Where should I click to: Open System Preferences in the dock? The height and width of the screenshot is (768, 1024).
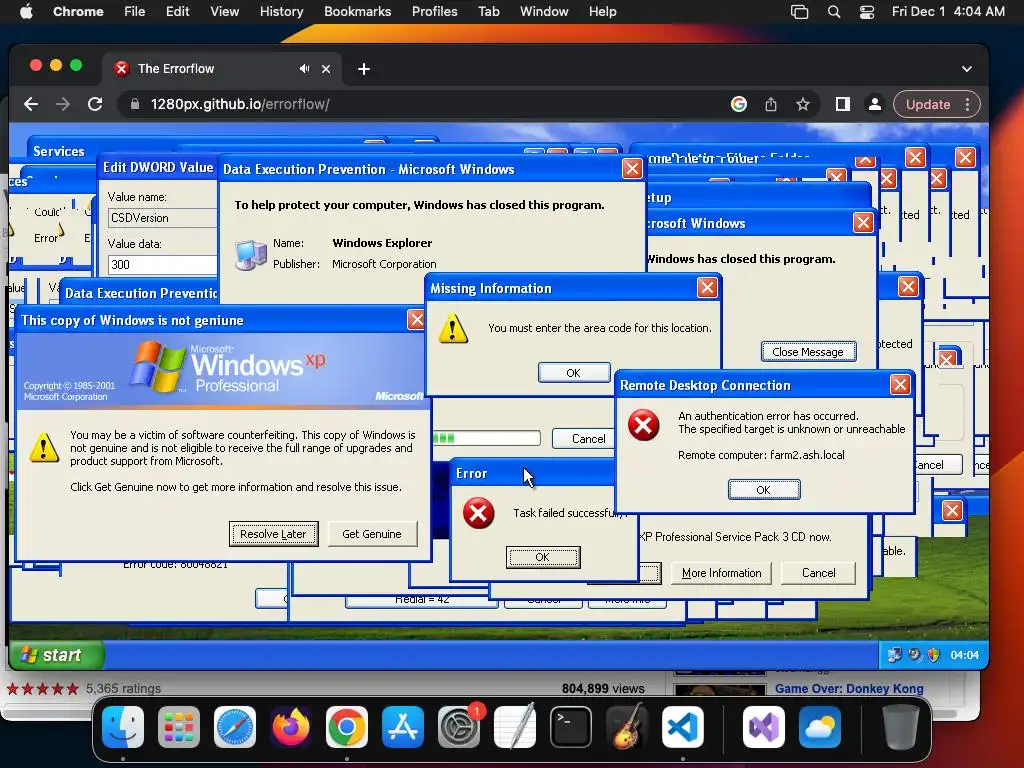pyautogui.click(x=458, y=727)
